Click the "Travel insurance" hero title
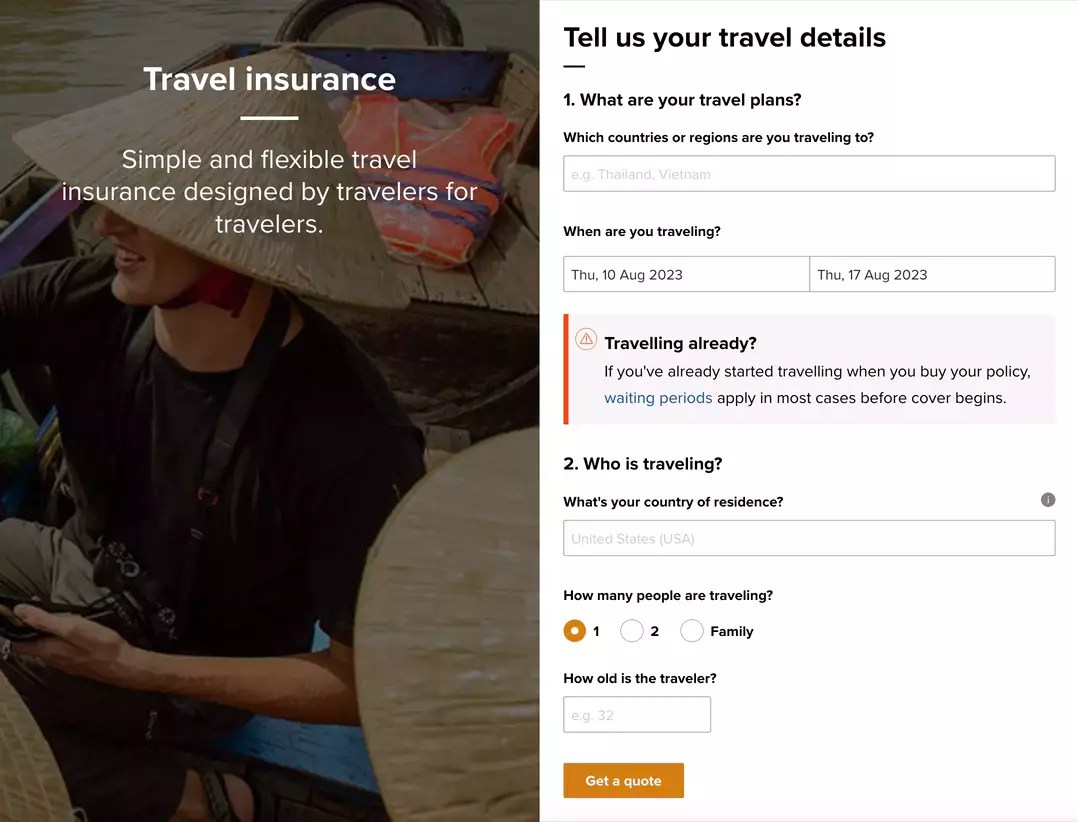1078x822 pixels. (x=268, y=78)
